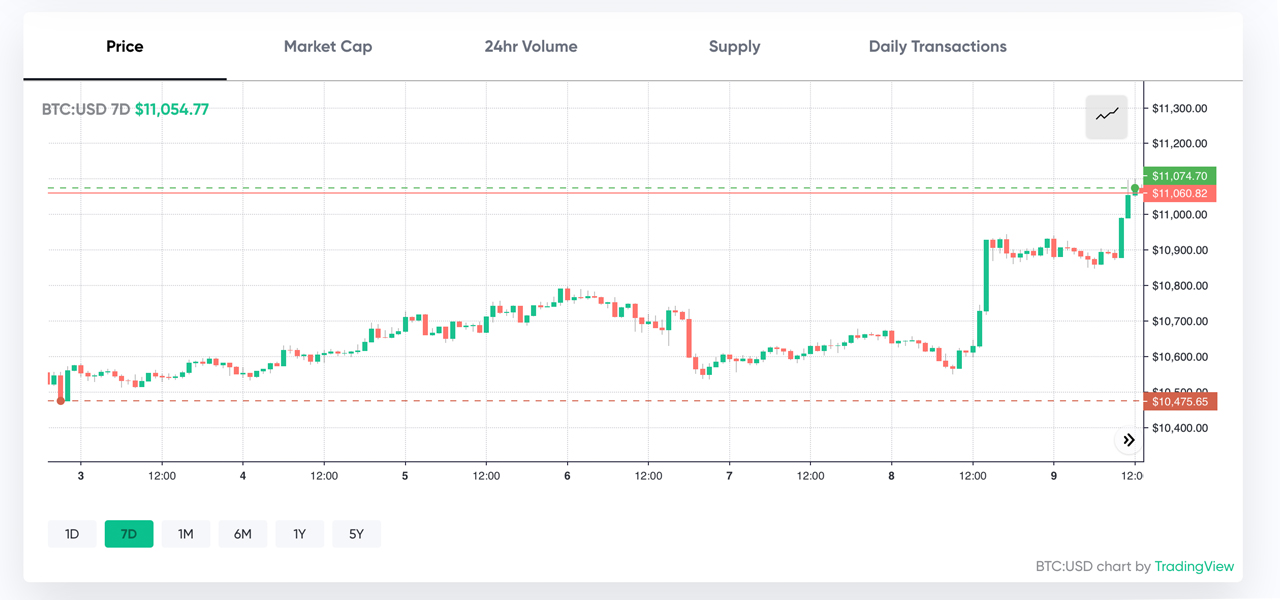Click the $10,475.65 low price label
1280x600 pixels.
1180,402
